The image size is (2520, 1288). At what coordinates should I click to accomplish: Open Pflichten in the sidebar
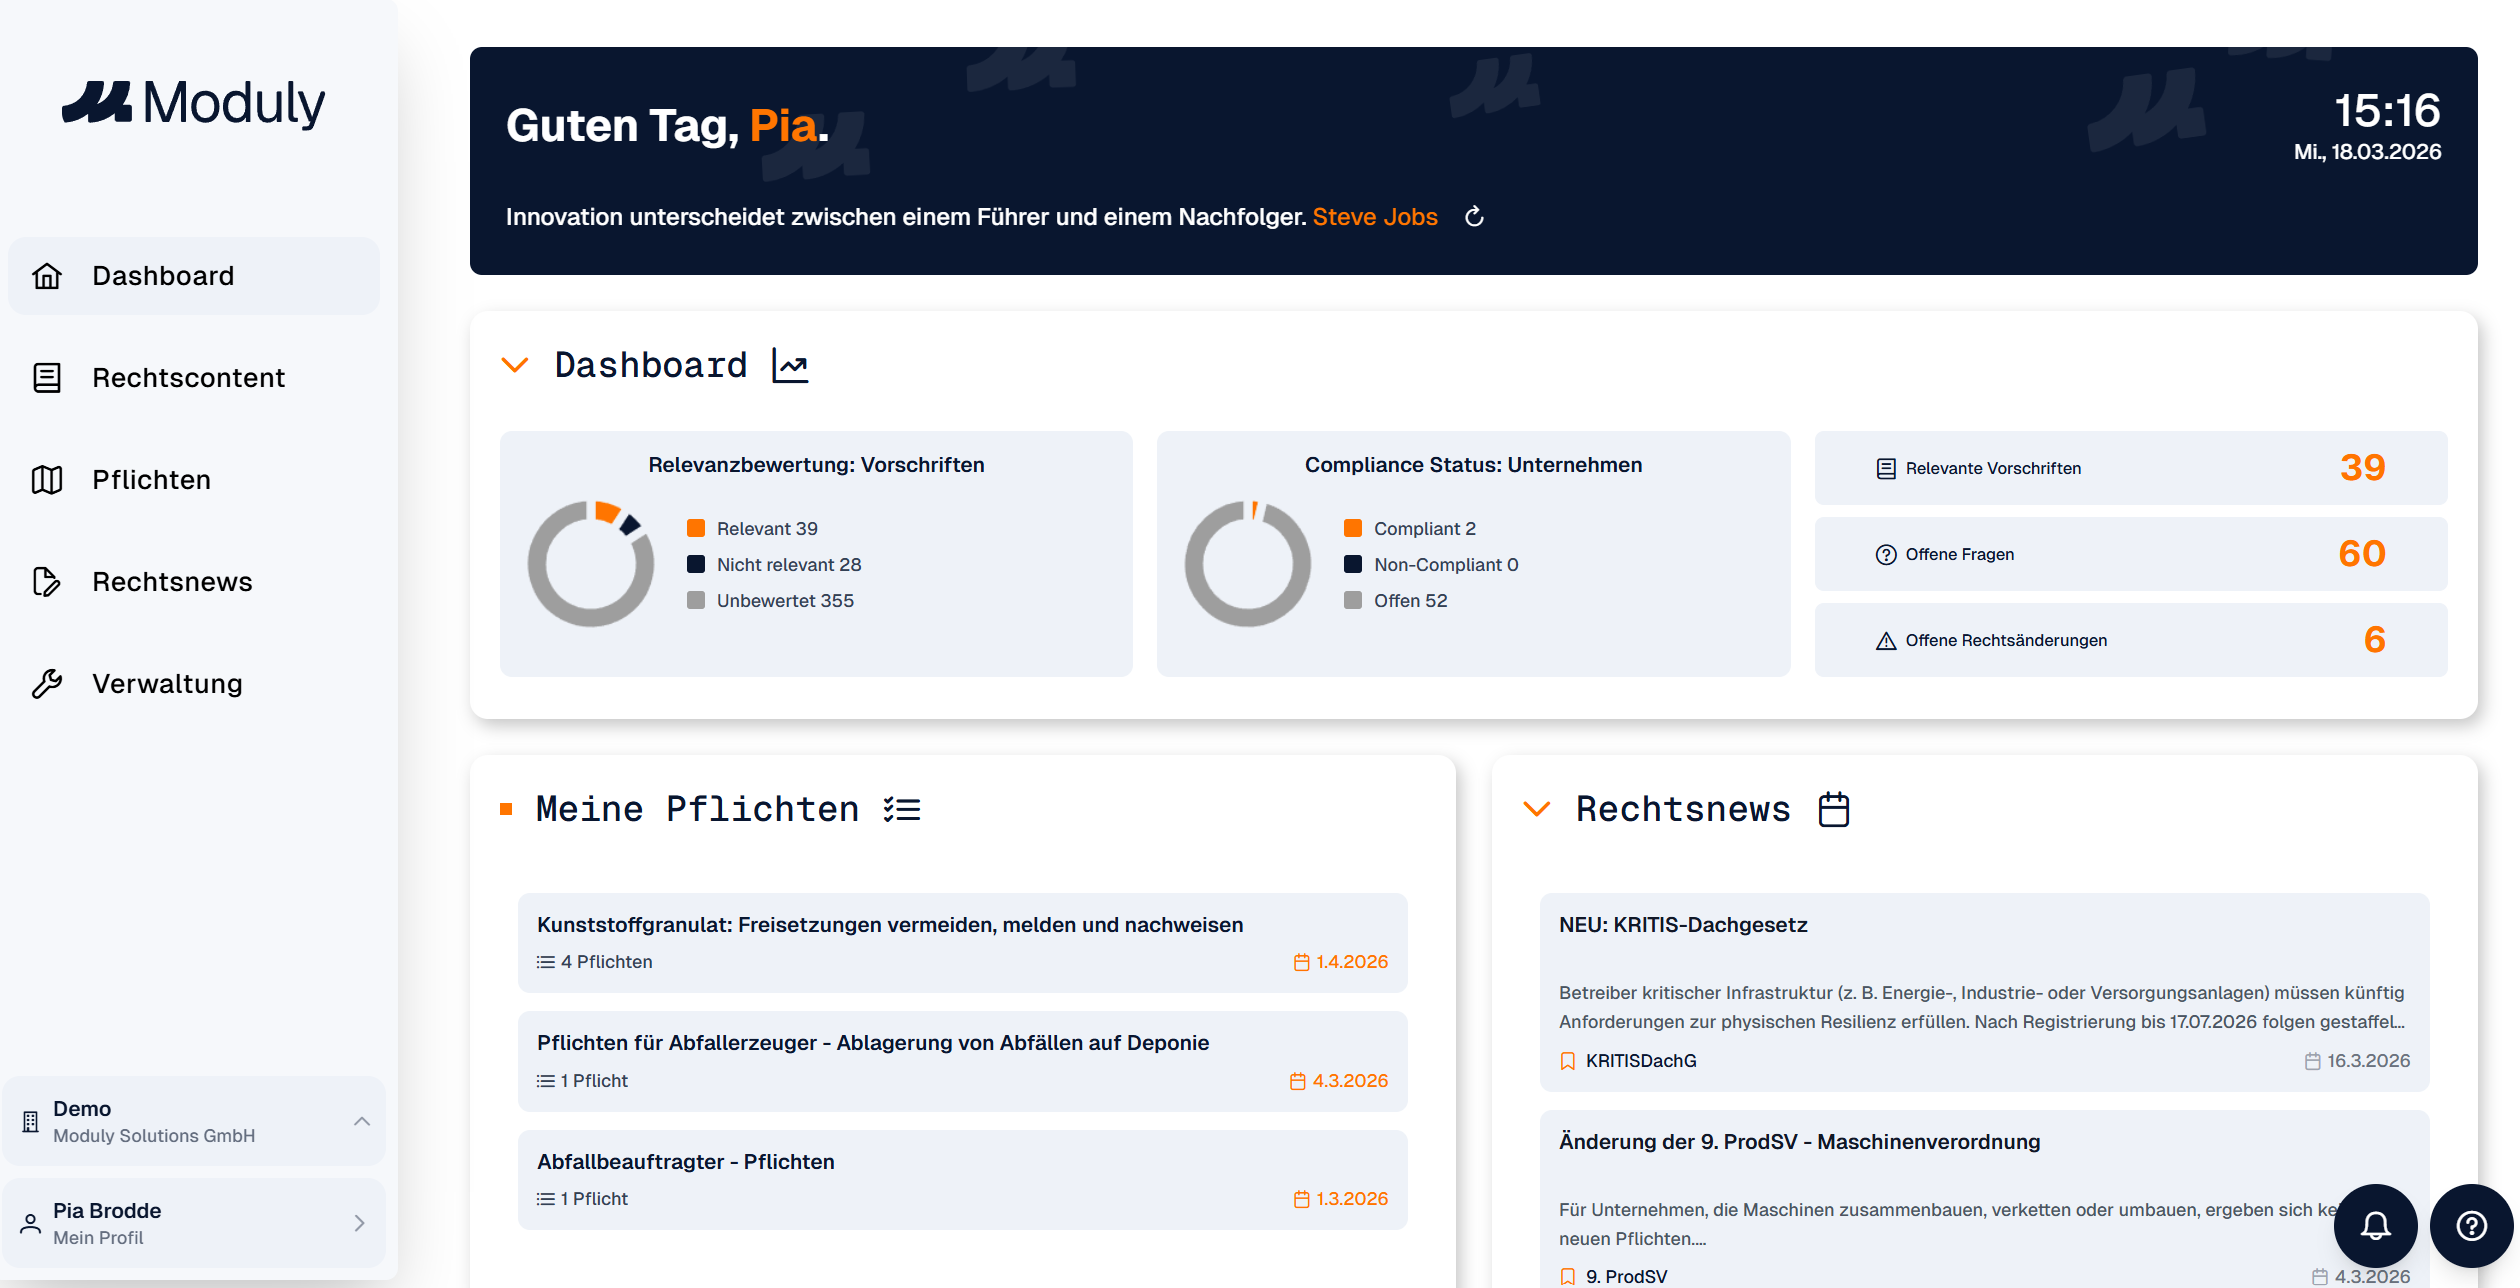click(x=151, y=480)
